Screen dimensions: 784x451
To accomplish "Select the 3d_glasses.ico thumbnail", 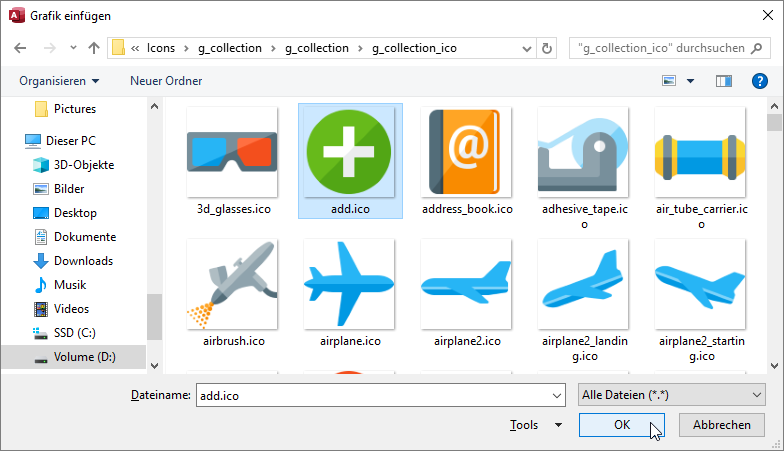I will coord(232,152).
